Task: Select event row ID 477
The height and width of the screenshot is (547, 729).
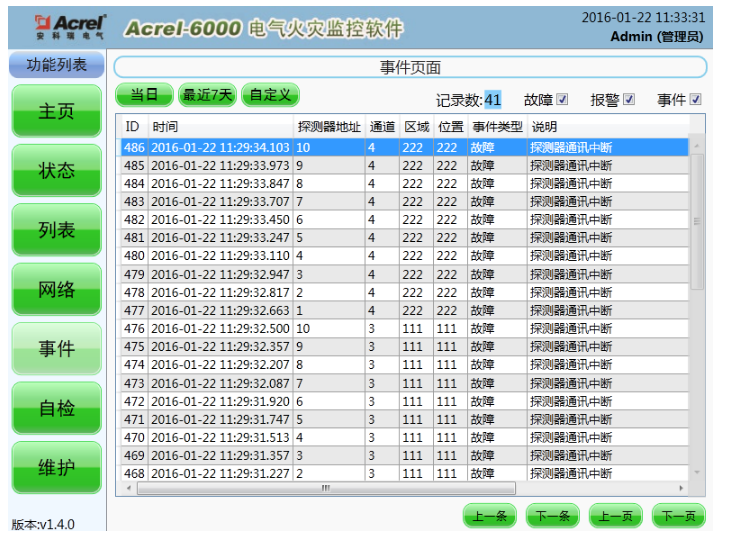Action: pos(404,310)
